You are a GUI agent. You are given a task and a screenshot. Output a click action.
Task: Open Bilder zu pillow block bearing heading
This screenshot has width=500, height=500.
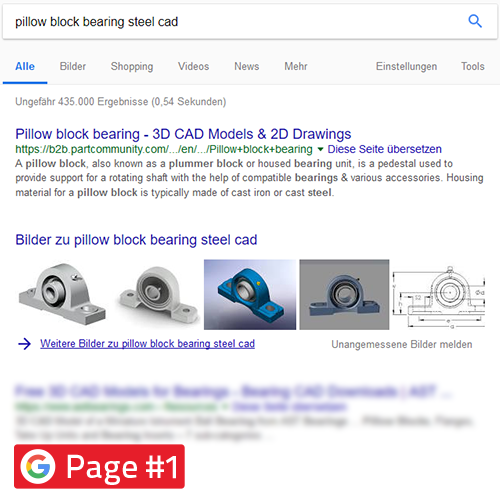[x=136, y=240]
